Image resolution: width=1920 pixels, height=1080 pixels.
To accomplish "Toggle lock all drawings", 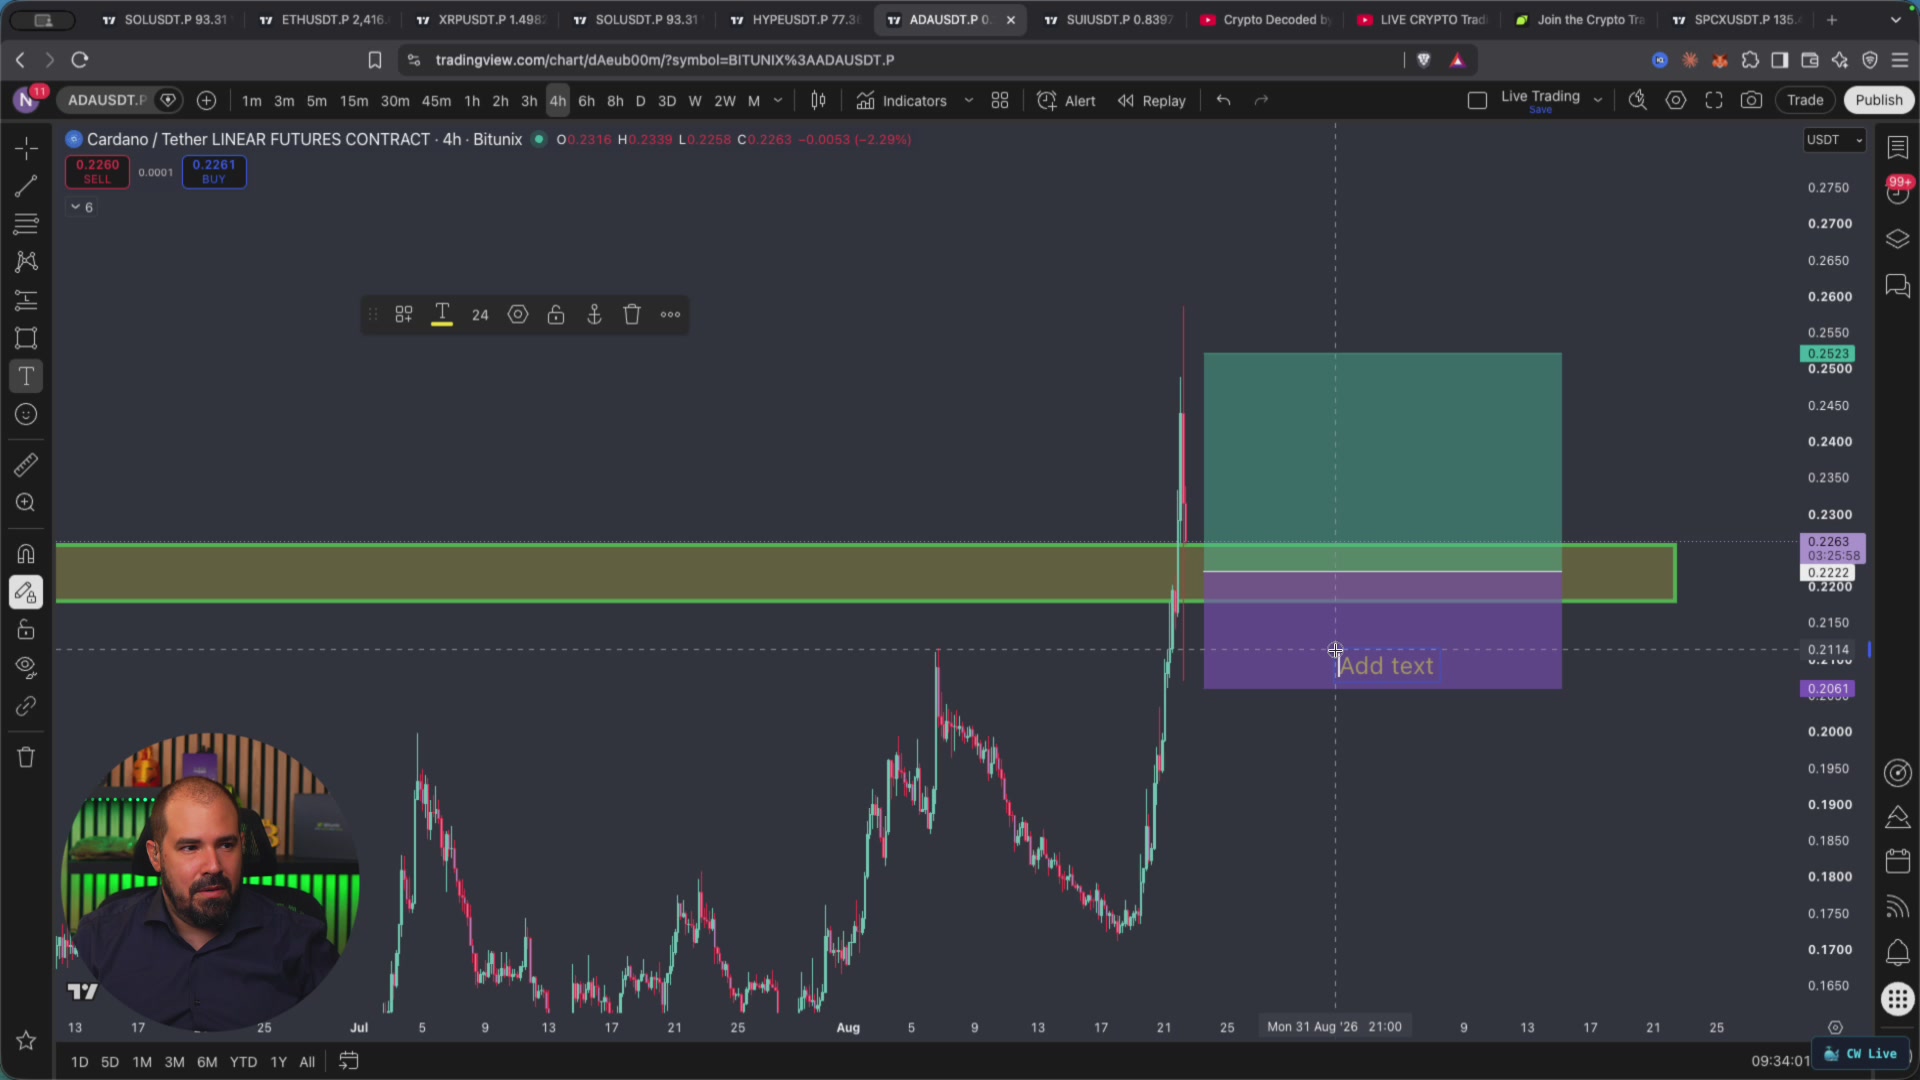I will 26,630.
